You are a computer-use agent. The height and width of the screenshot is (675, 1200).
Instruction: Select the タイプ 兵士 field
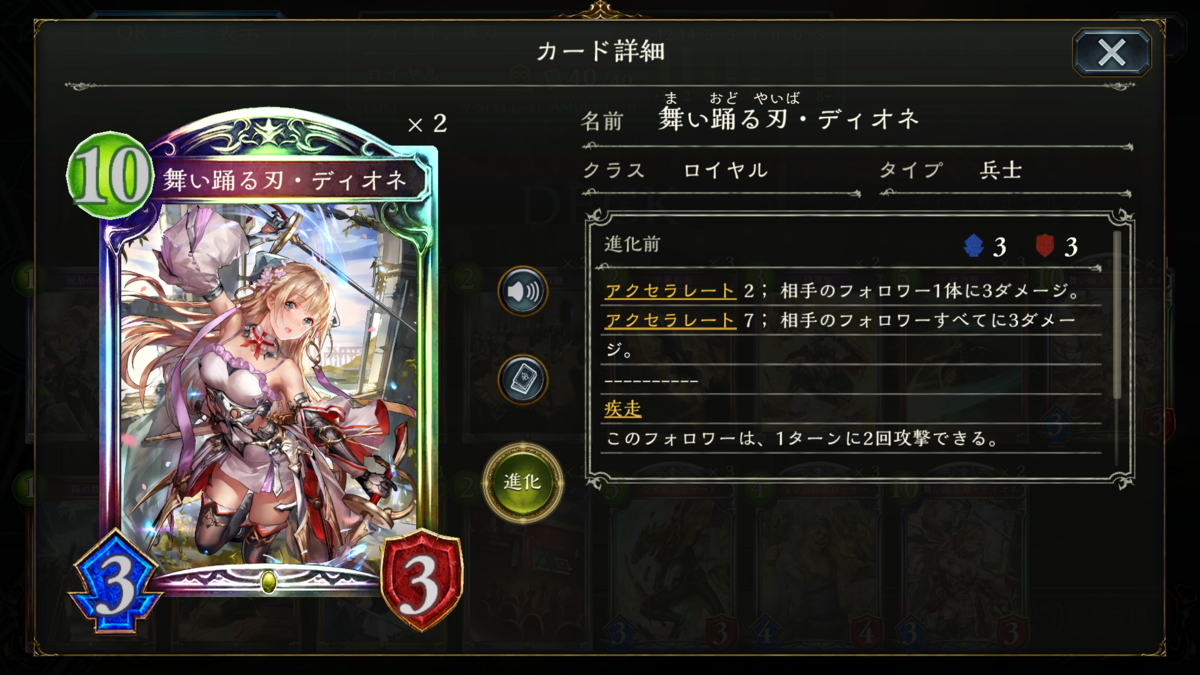[x=1005, y=171]
